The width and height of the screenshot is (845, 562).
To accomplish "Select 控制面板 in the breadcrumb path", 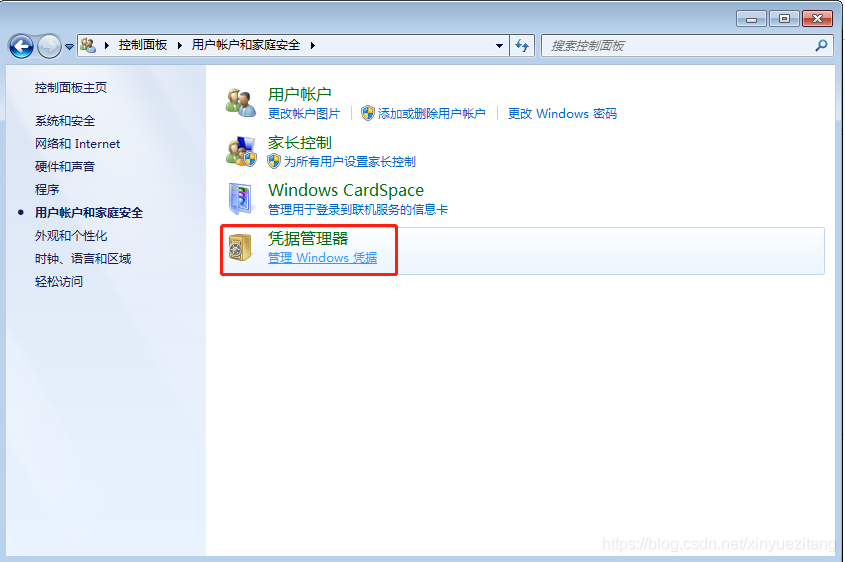I will [x=143, y=45].
